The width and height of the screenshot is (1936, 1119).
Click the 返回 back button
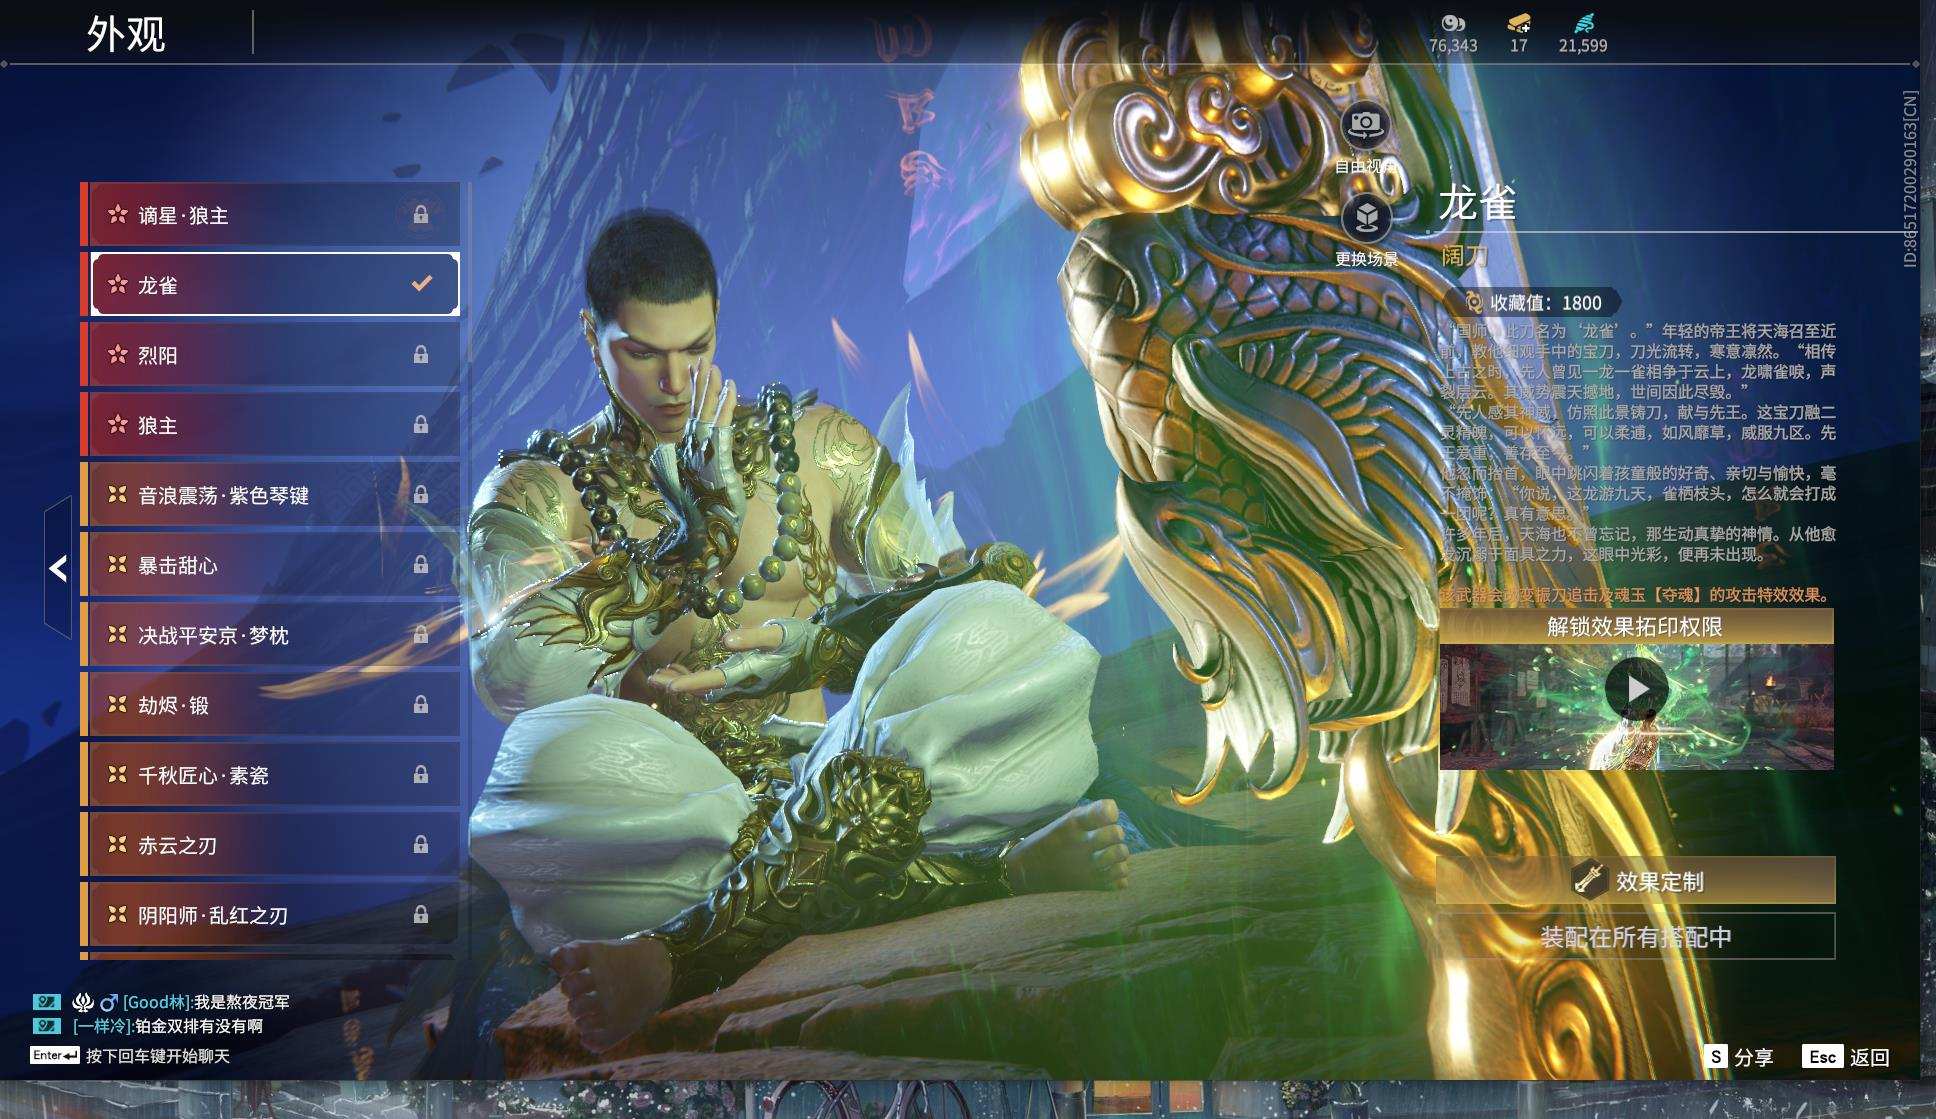(x=1846, y=1057)
